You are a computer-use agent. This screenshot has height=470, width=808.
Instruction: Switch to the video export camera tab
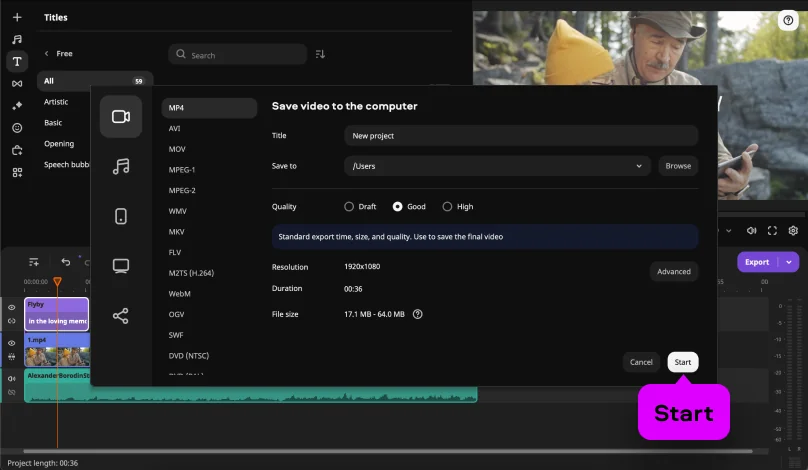point(121,116)
